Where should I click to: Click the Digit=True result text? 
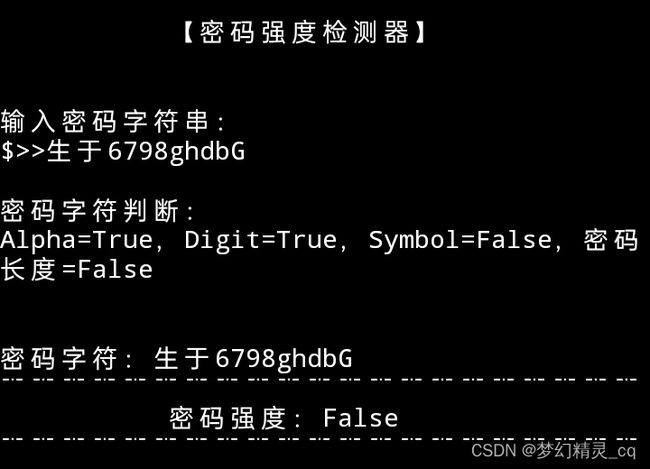click(x=261, y=240)
